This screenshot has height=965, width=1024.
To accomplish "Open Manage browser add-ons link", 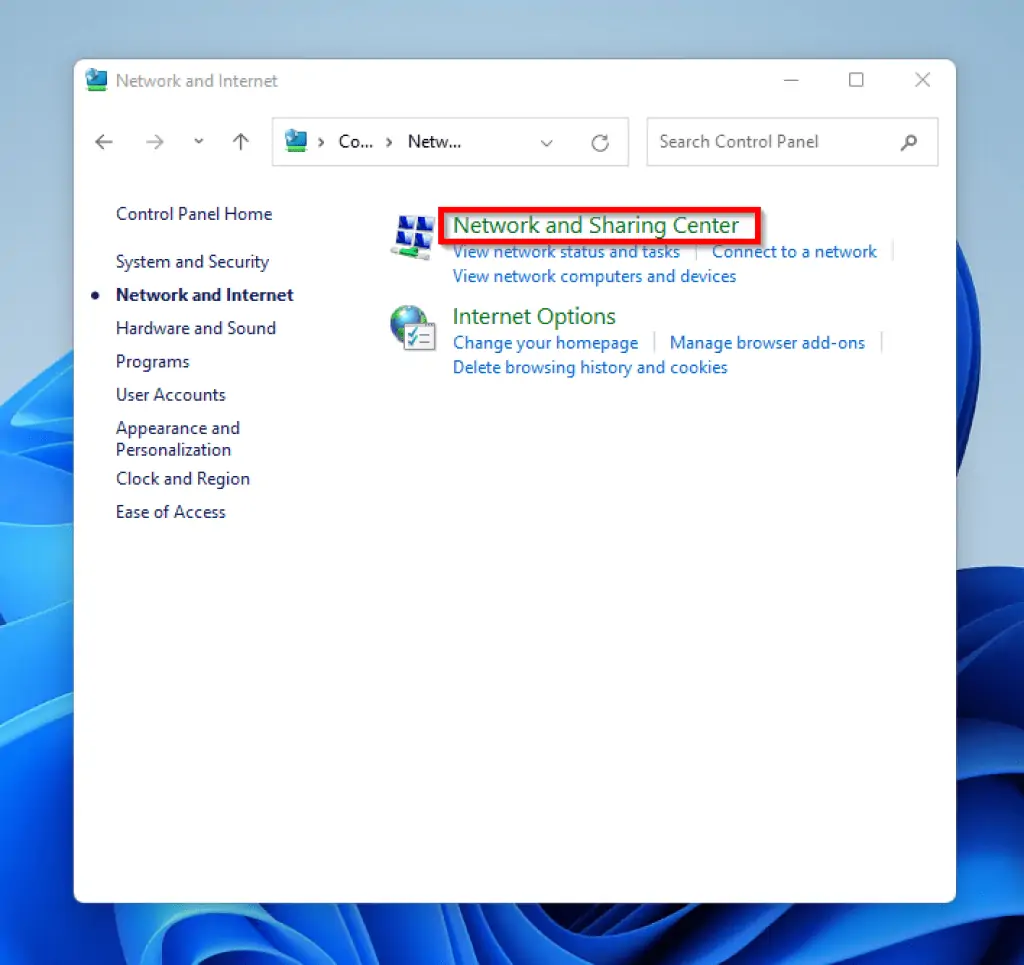I will (x=767, y=343).
